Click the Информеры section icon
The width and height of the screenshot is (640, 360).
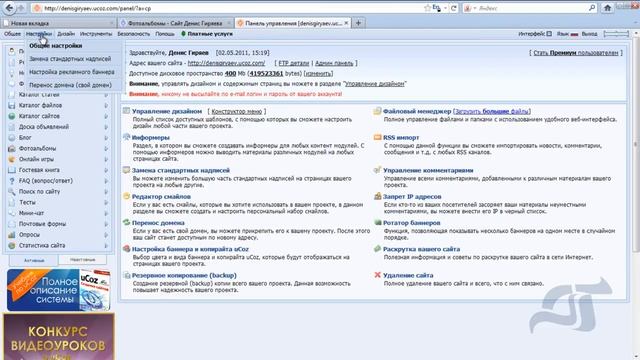[x=127, y=137]
